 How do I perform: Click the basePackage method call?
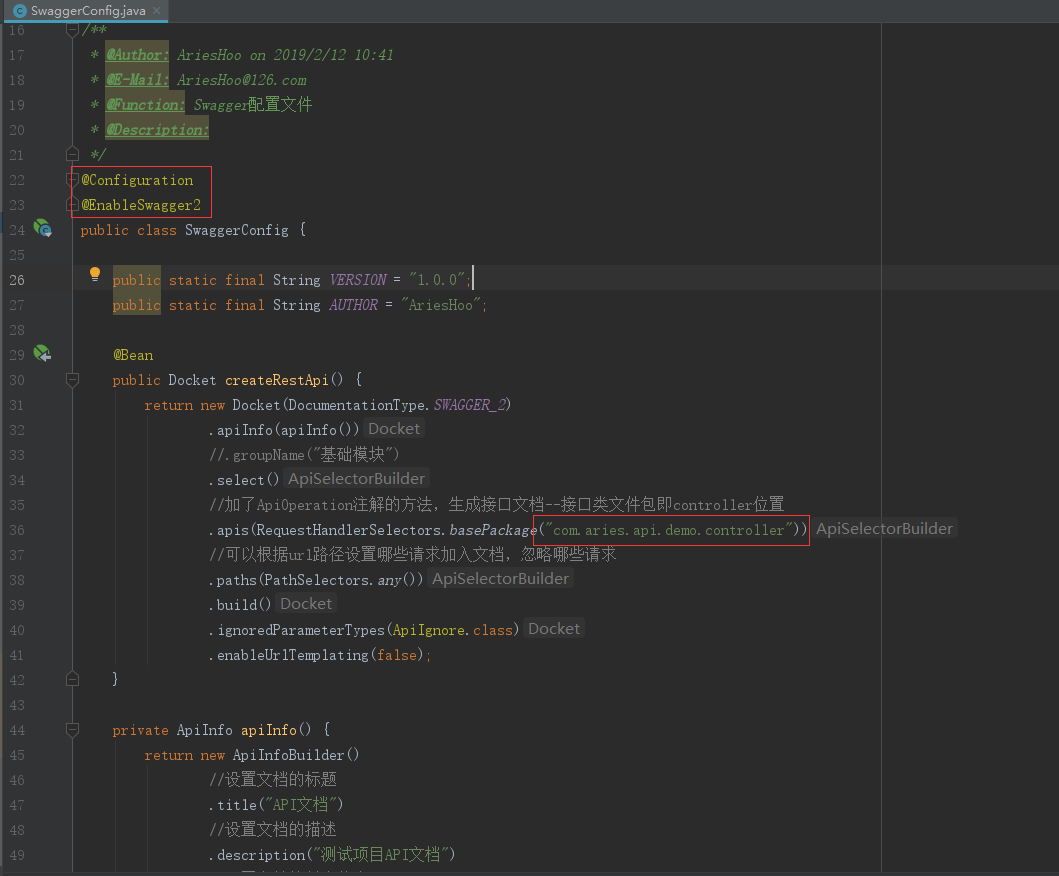(493, 530)
